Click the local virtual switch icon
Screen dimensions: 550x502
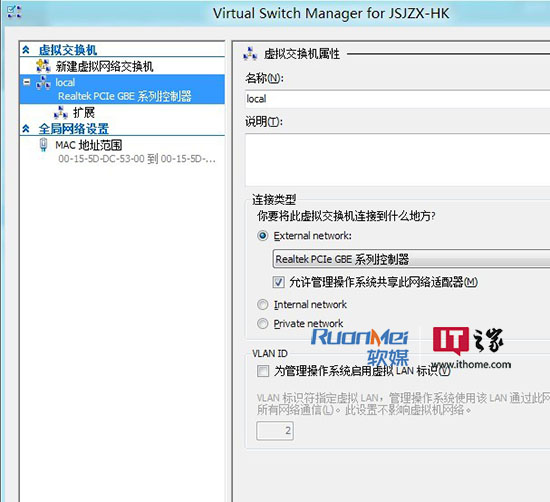coord(43,83)
